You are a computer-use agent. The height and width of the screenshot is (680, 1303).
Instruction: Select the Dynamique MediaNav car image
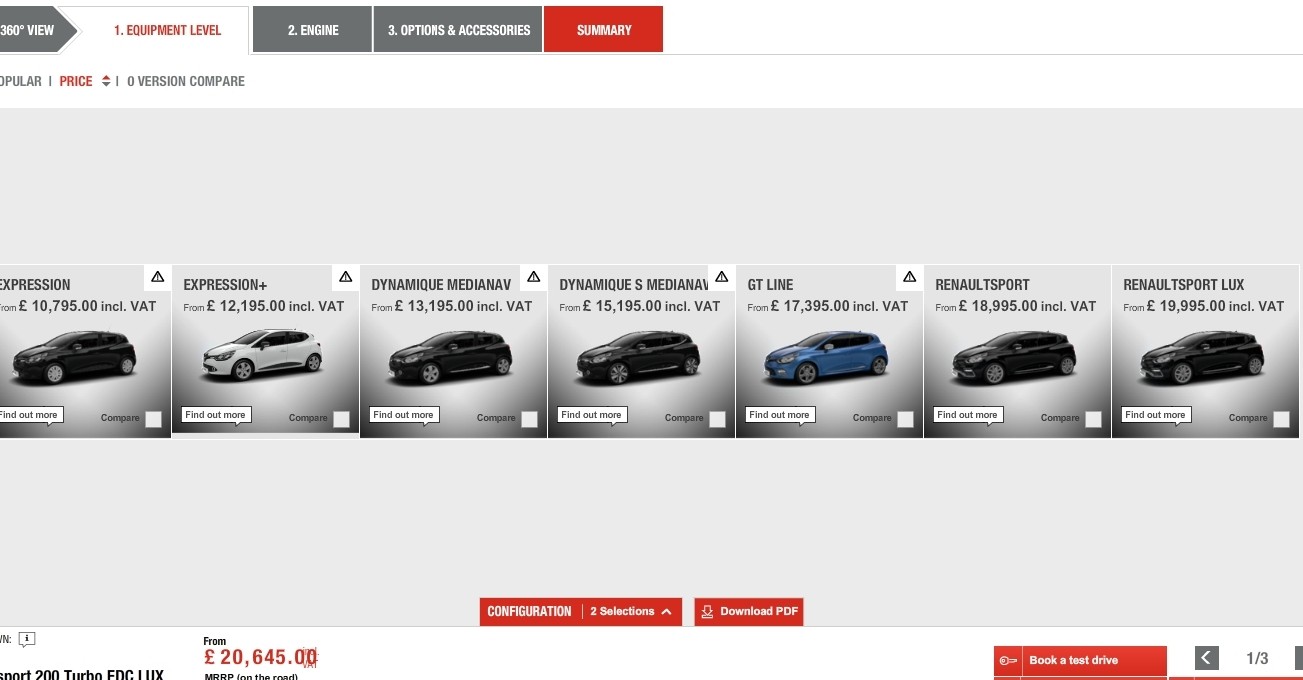point(450,358)
